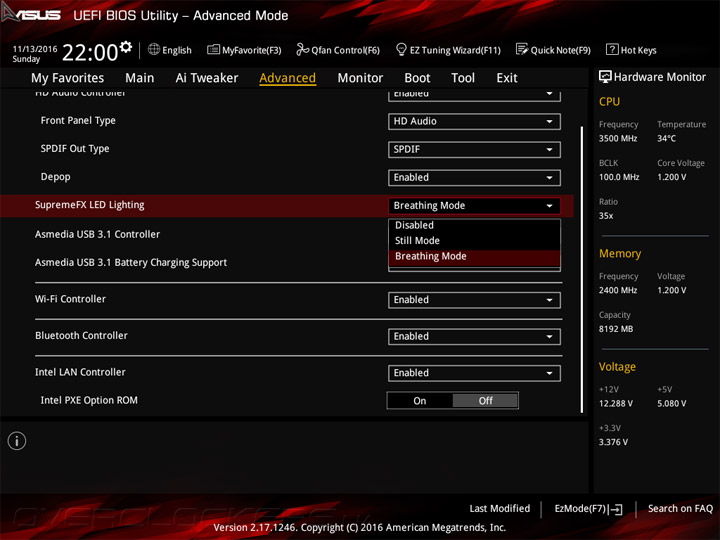Collapse the SupremeFX LED Lighting dropdown
720x540 pixels.
(474, 206)
